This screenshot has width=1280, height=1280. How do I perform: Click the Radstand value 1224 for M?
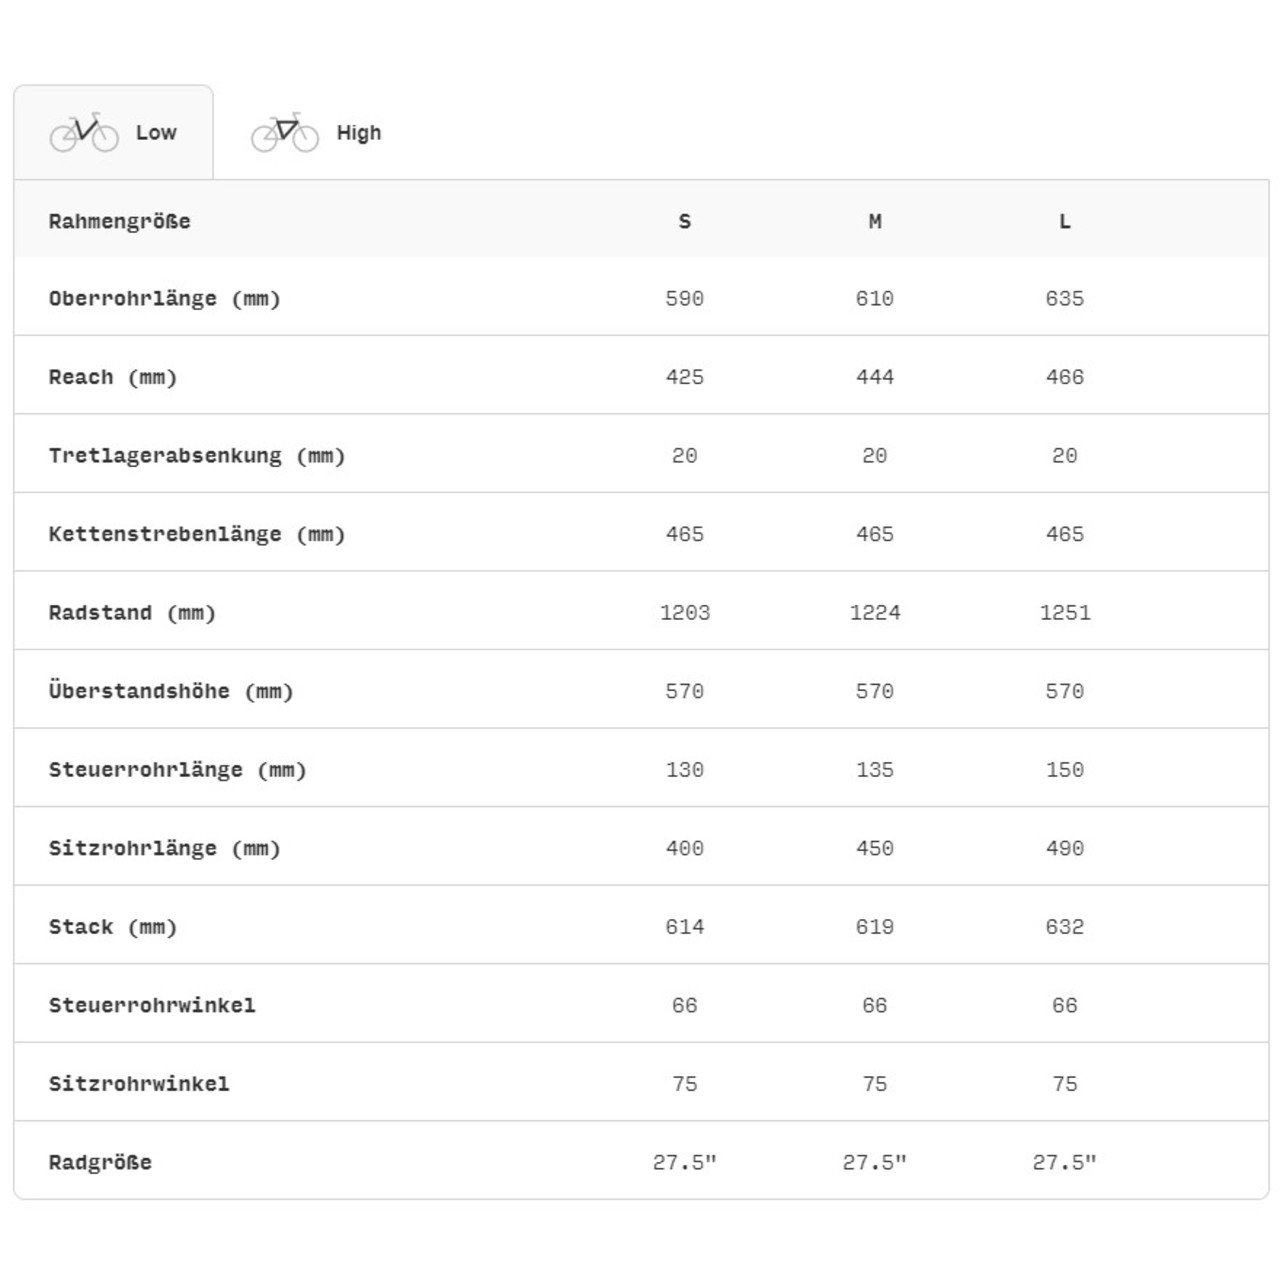875,613
